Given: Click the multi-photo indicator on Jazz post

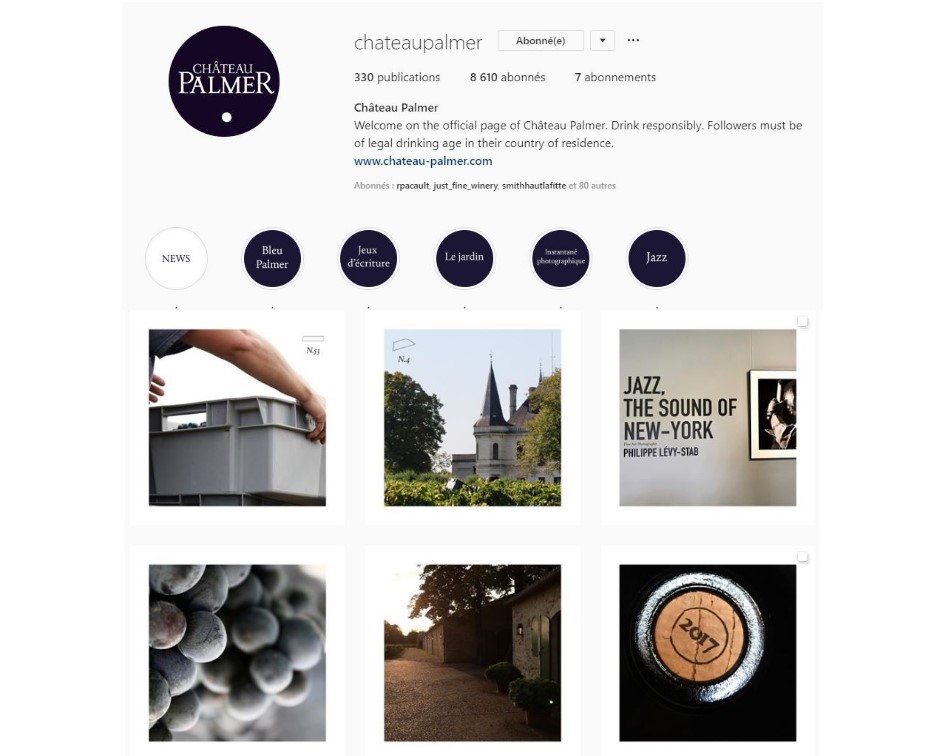Looking at the screenshot, I should click(802, 321).
